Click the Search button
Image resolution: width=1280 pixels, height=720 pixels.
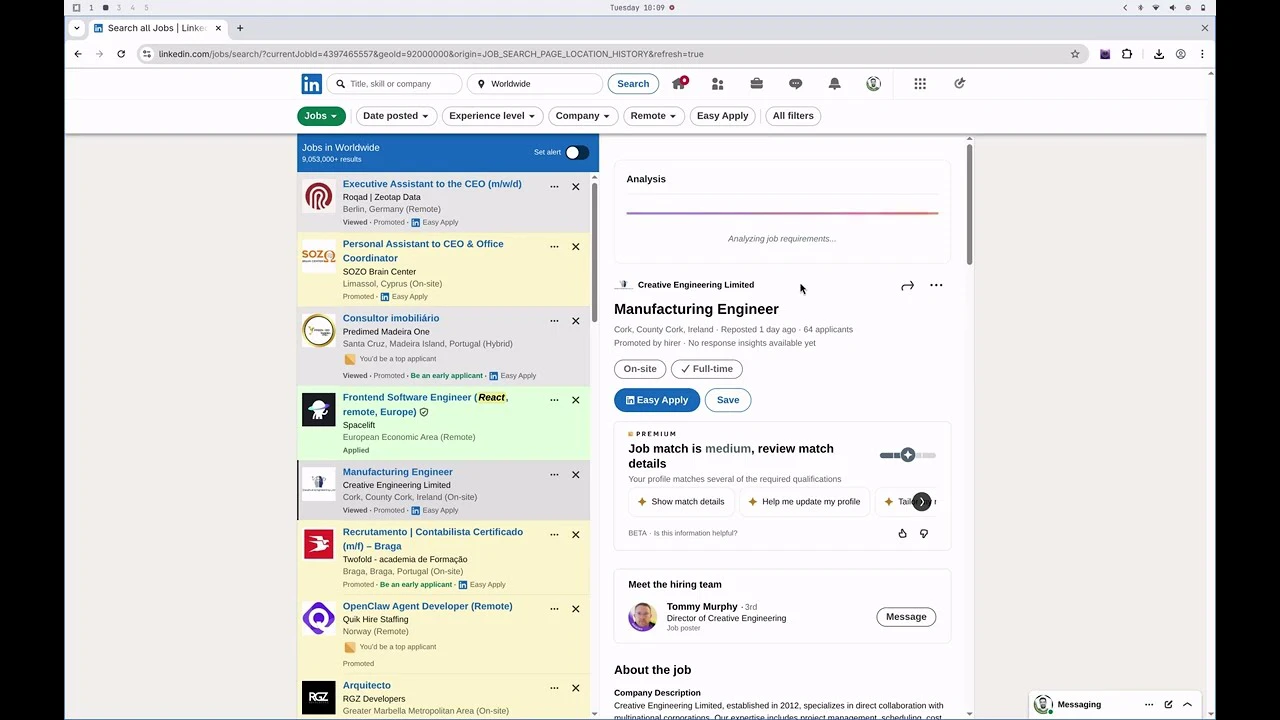(633, 84)
